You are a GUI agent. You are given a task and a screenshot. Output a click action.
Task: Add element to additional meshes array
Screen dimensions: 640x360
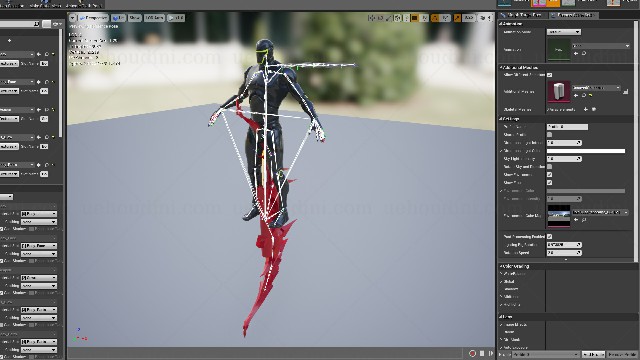(x=586, y=109)
